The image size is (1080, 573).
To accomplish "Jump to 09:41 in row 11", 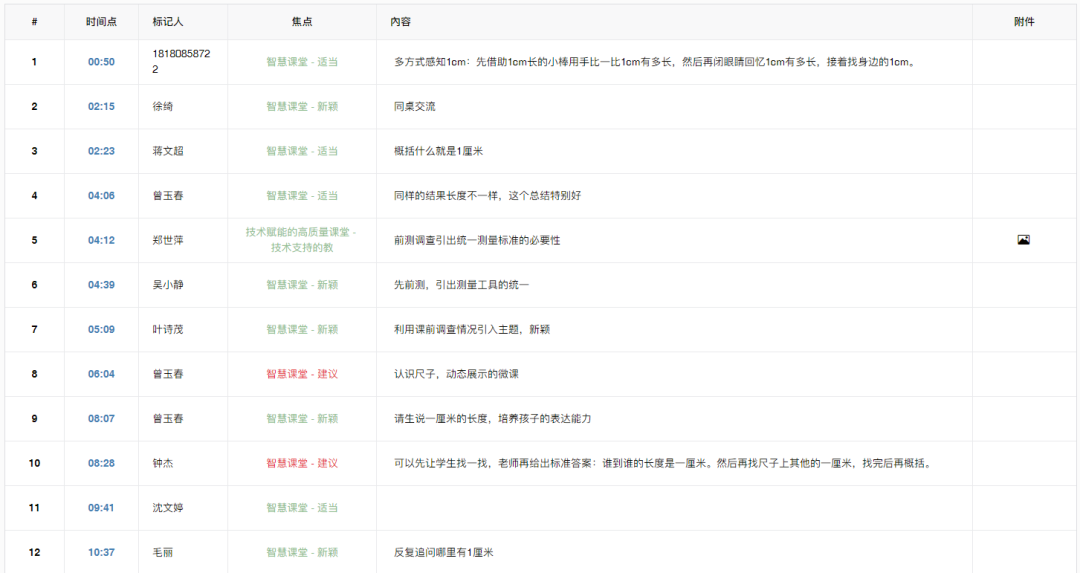I will click(x=101, y=508).
